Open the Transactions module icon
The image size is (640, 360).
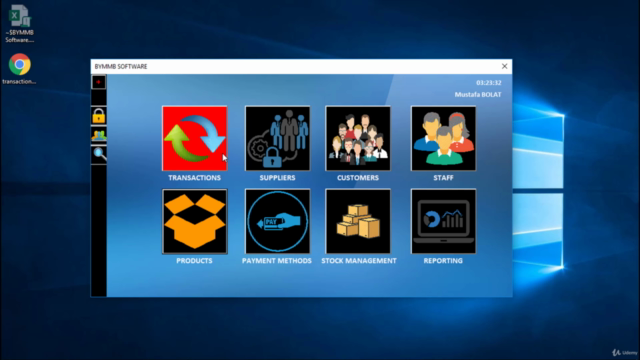pyautogui.click(x=195, y=138)
